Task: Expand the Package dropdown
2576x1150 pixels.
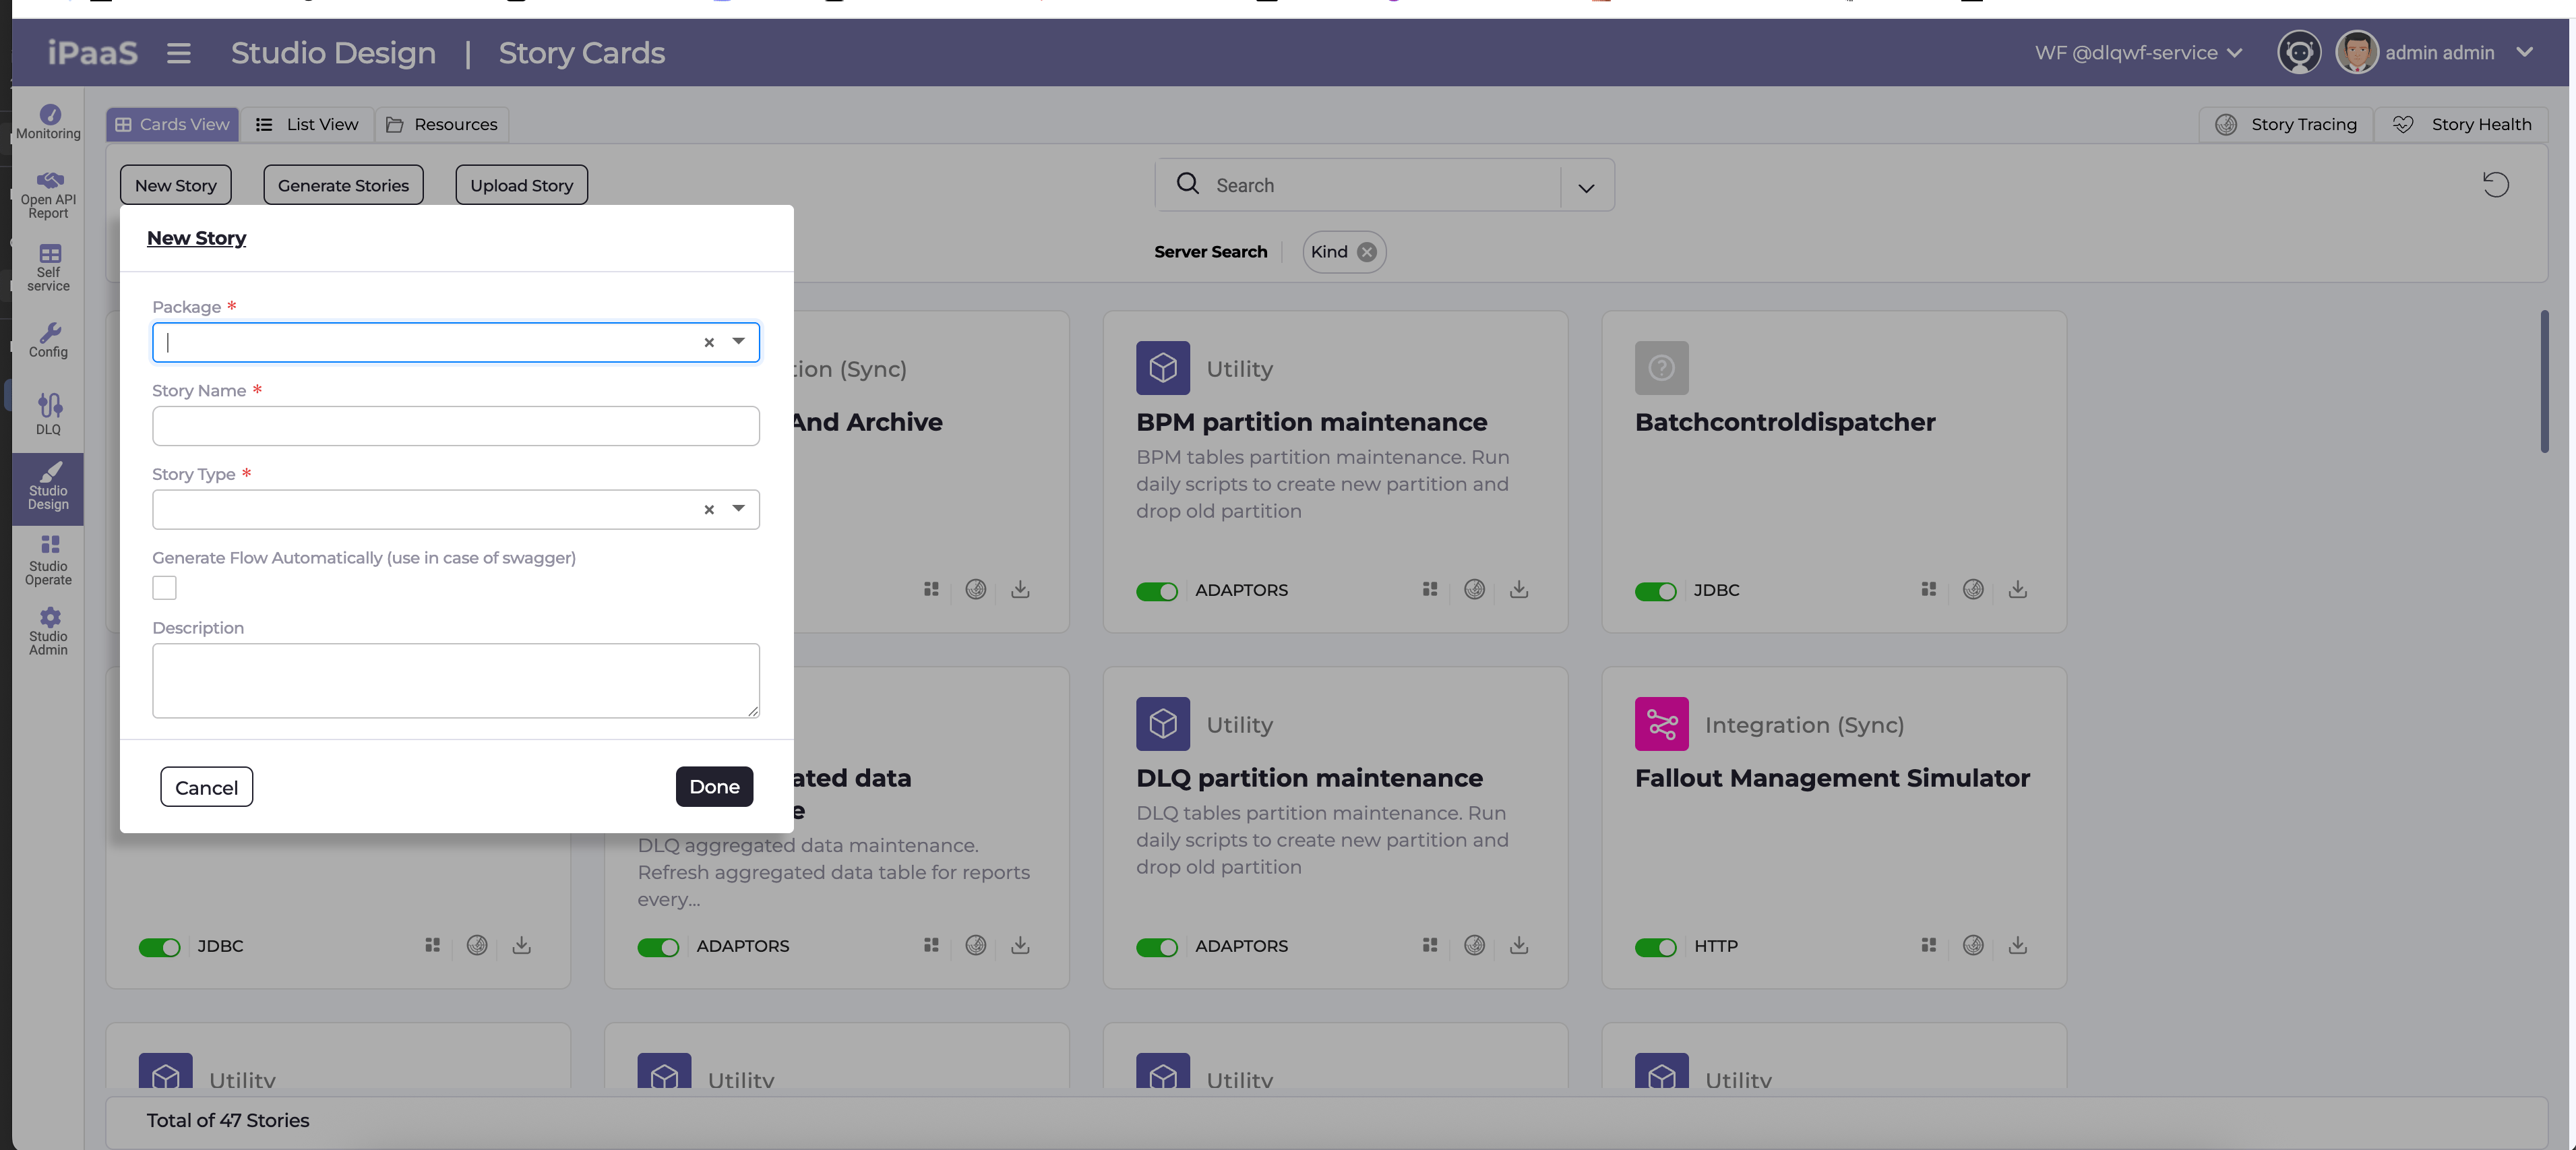Action: [738, 342]
